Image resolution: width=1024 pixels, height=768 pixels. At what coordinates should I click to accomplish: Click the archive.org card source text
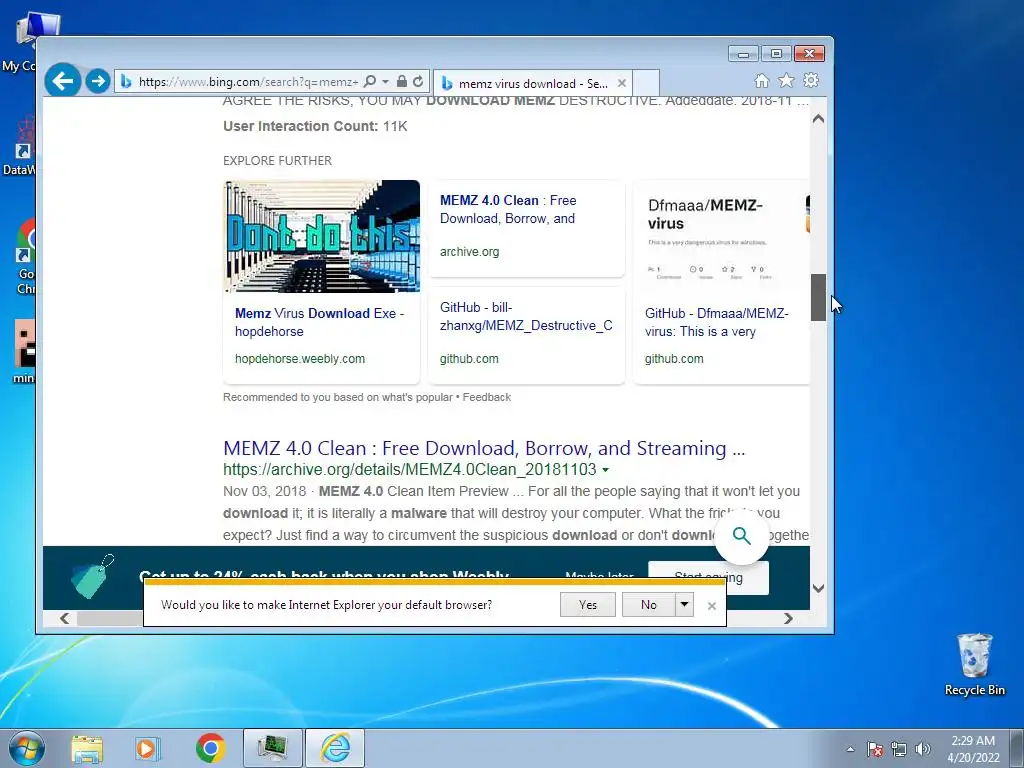click(470, 251)
